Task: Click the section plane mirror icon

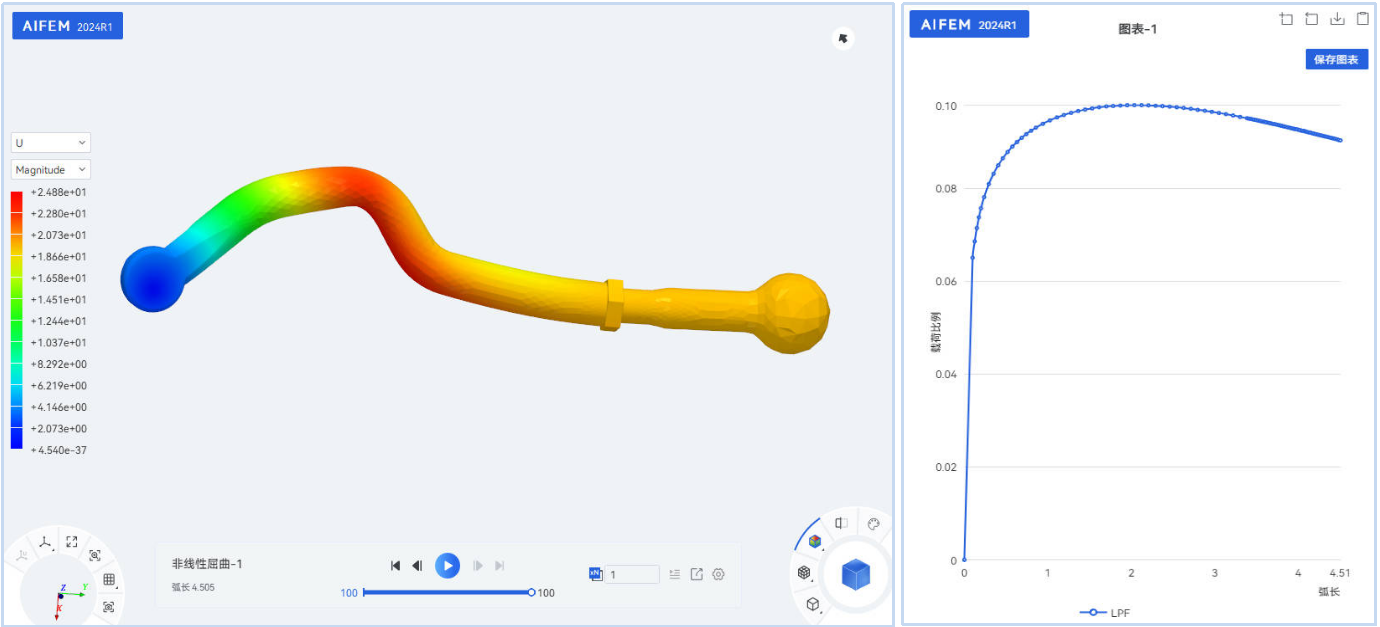Action: point(842,523)
